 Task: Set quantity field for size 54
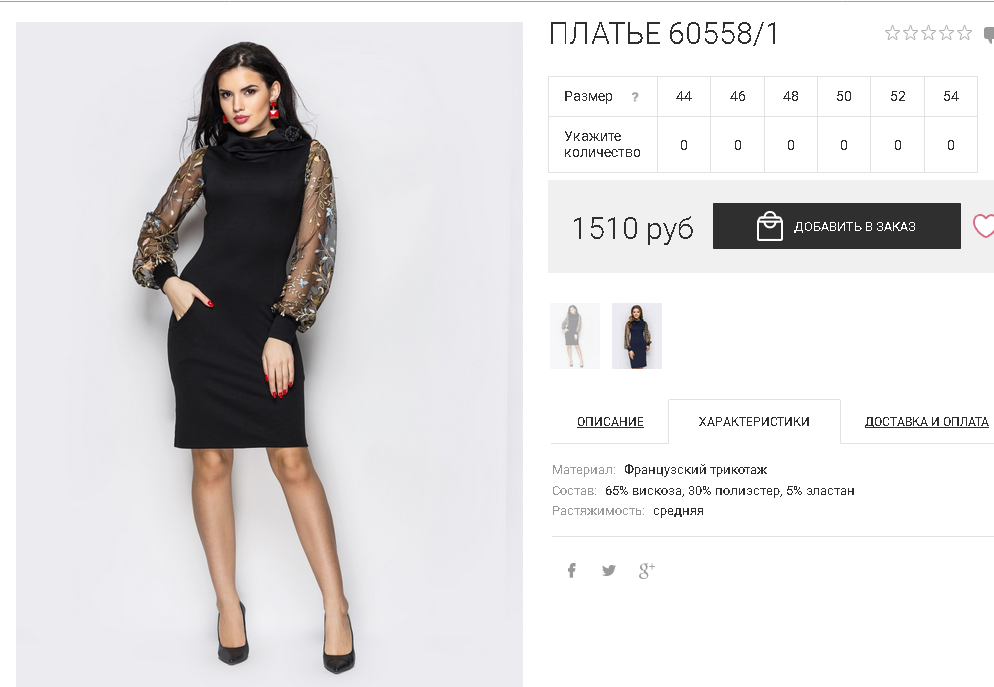pos(950,145)
